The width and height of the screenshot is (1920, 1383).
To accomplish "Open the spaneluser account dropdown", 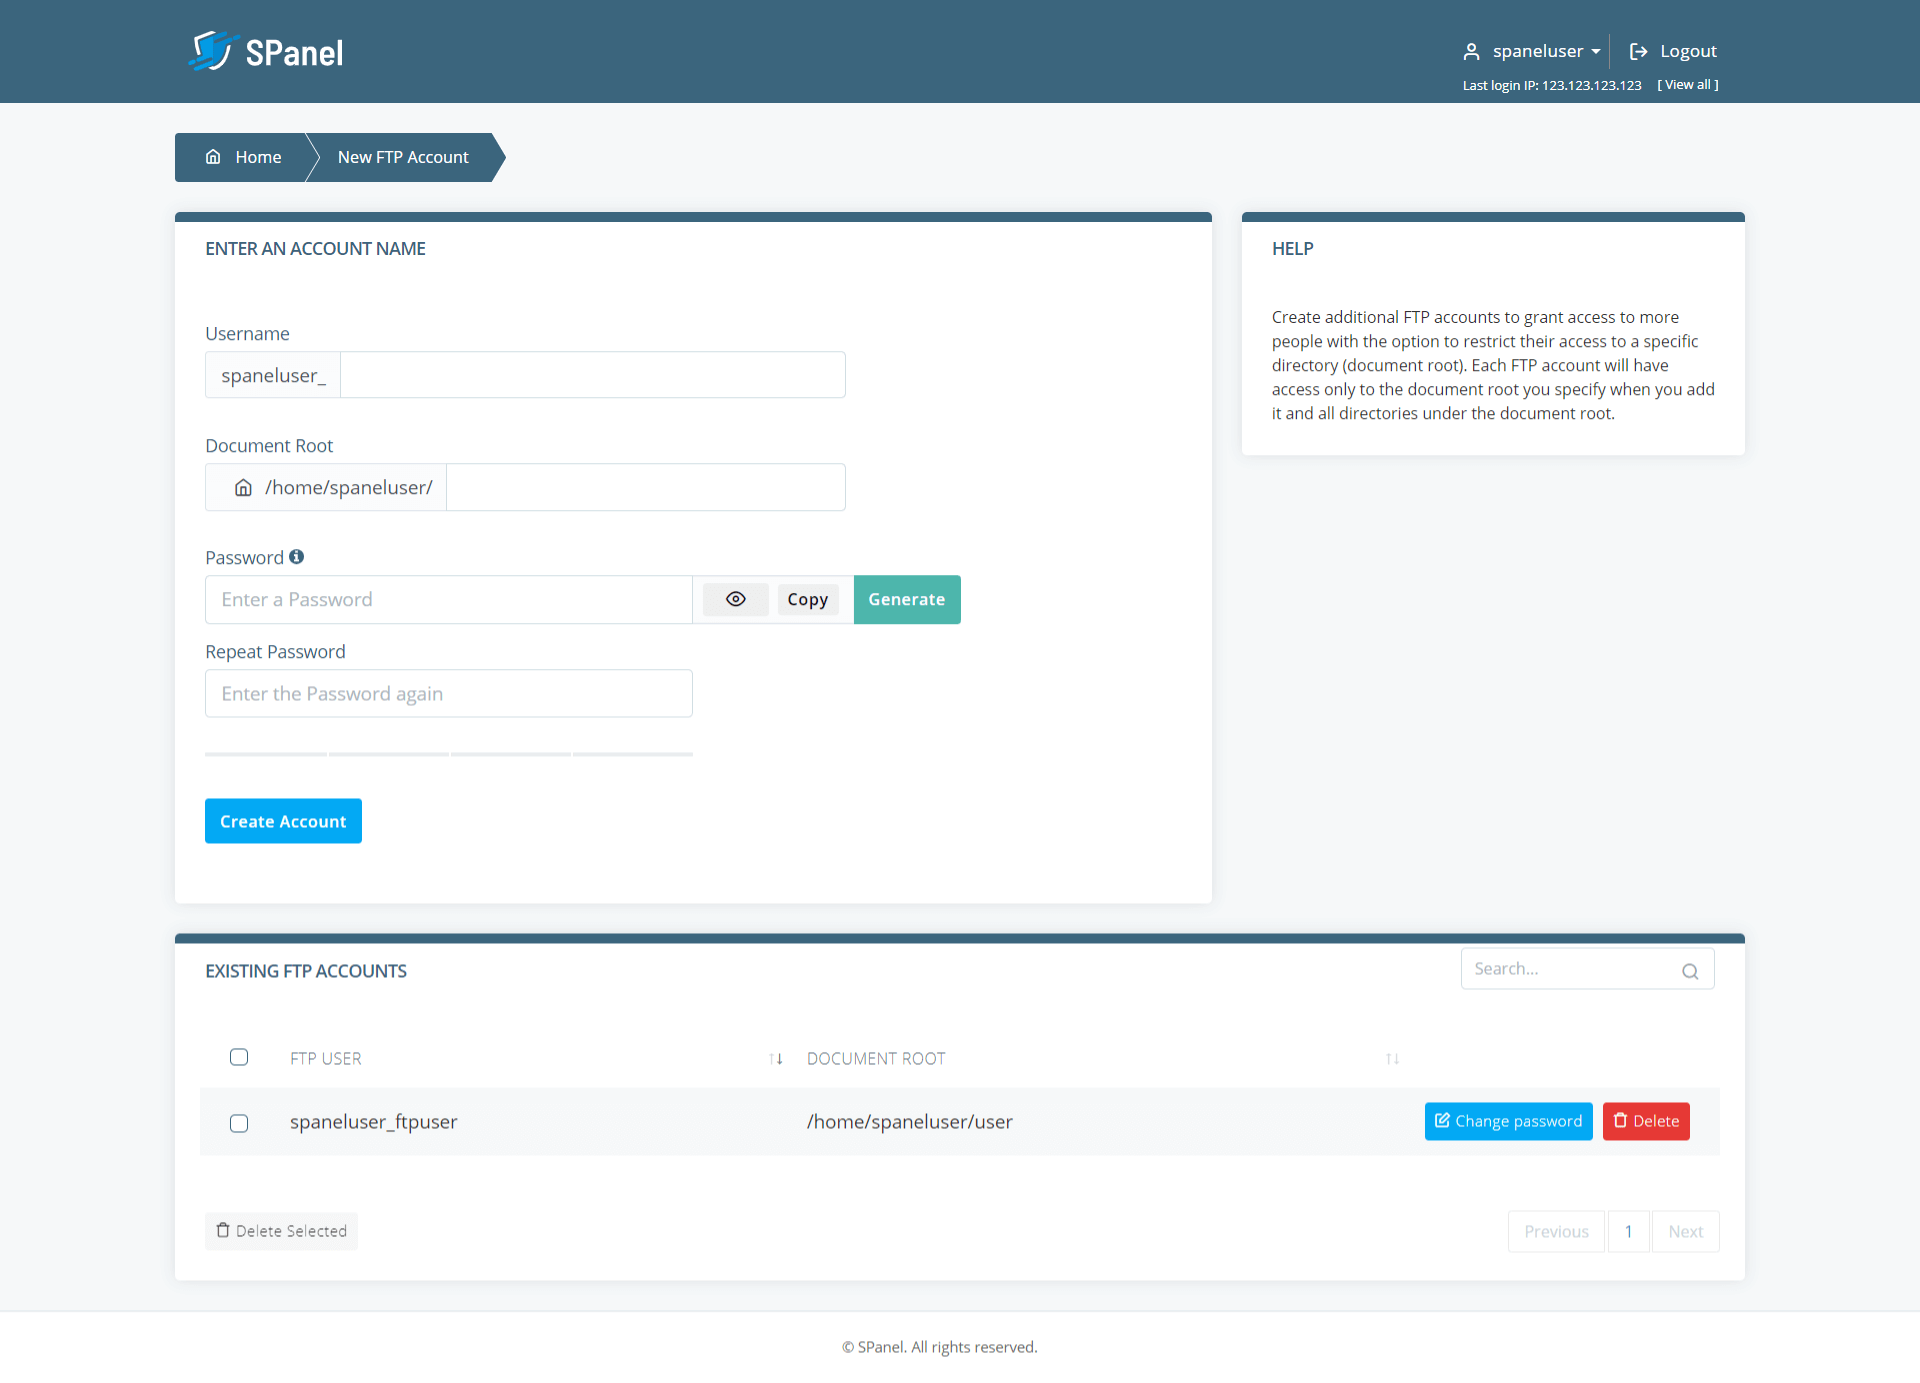I will pyautogui.click(x=1546, y=51).
